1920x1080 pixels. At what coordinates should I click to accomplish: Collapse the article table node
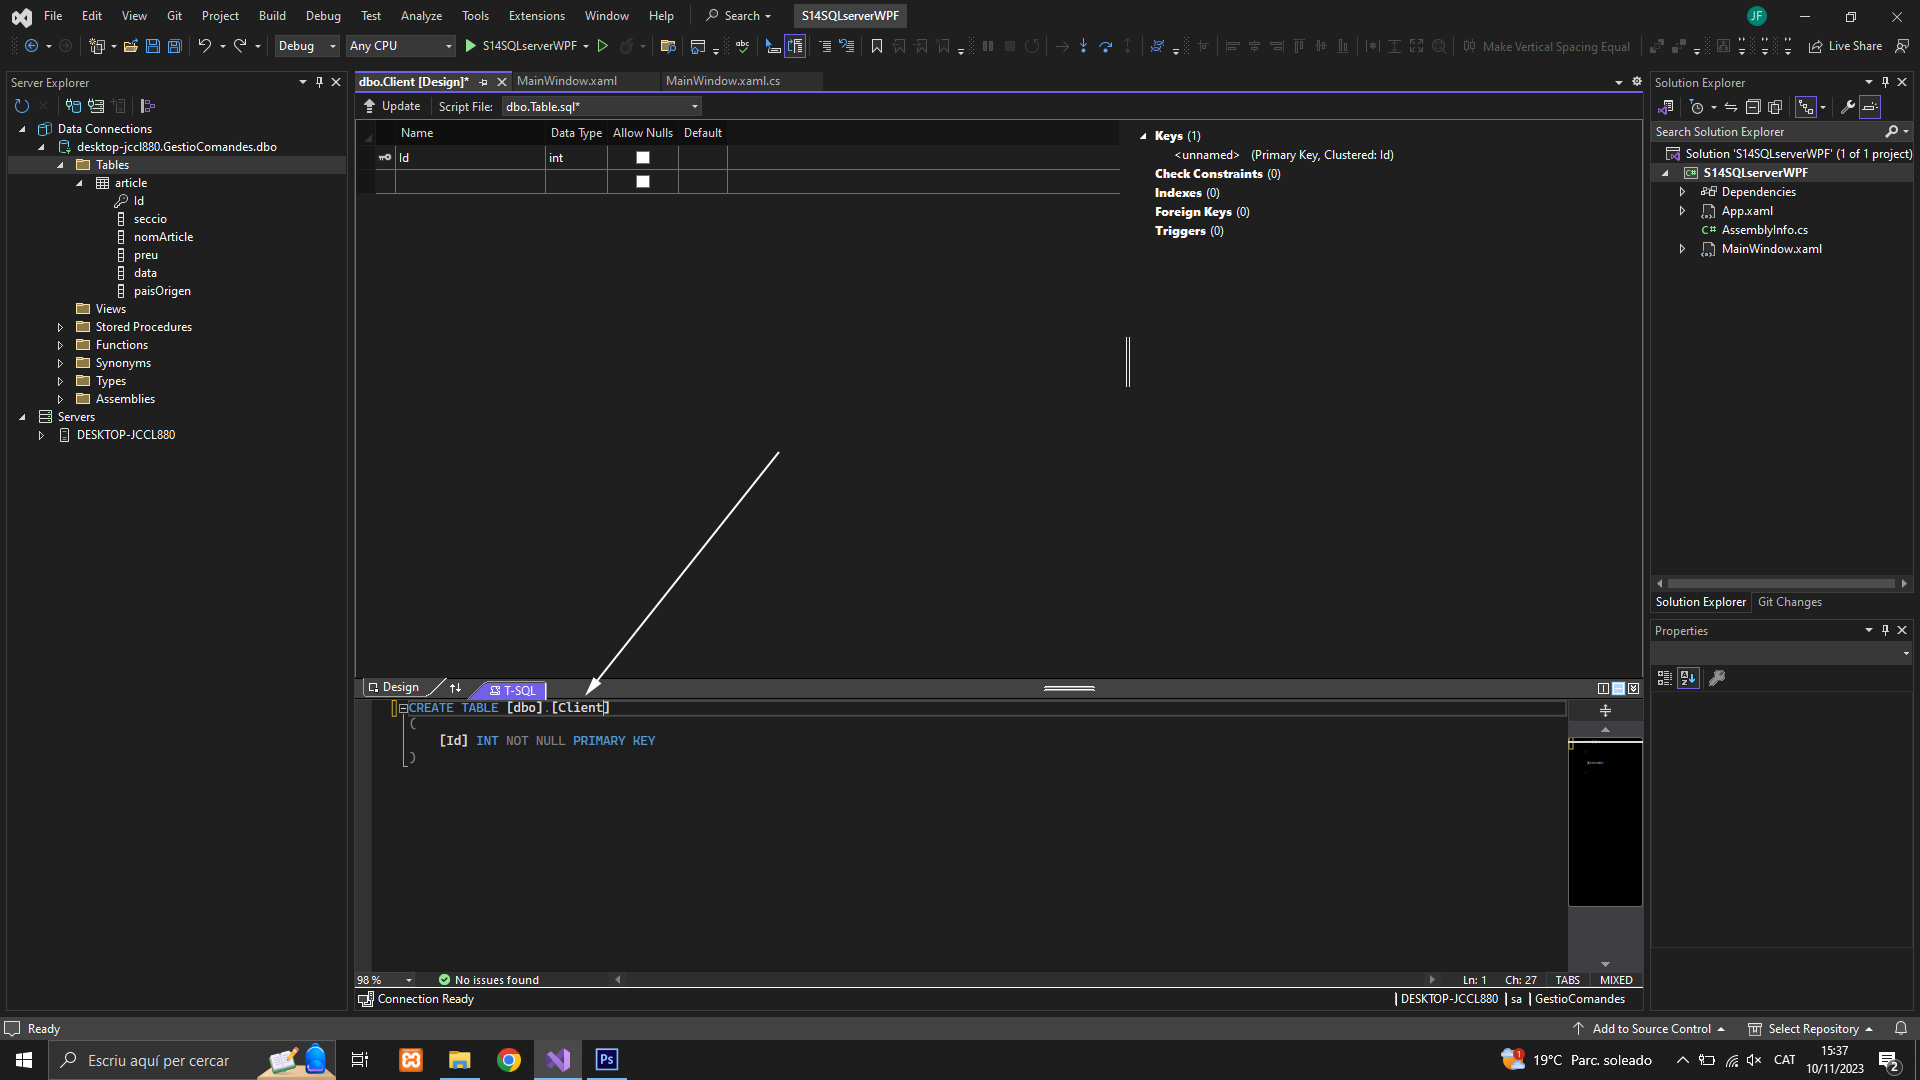pyautogui.click(x=79, y=183)
